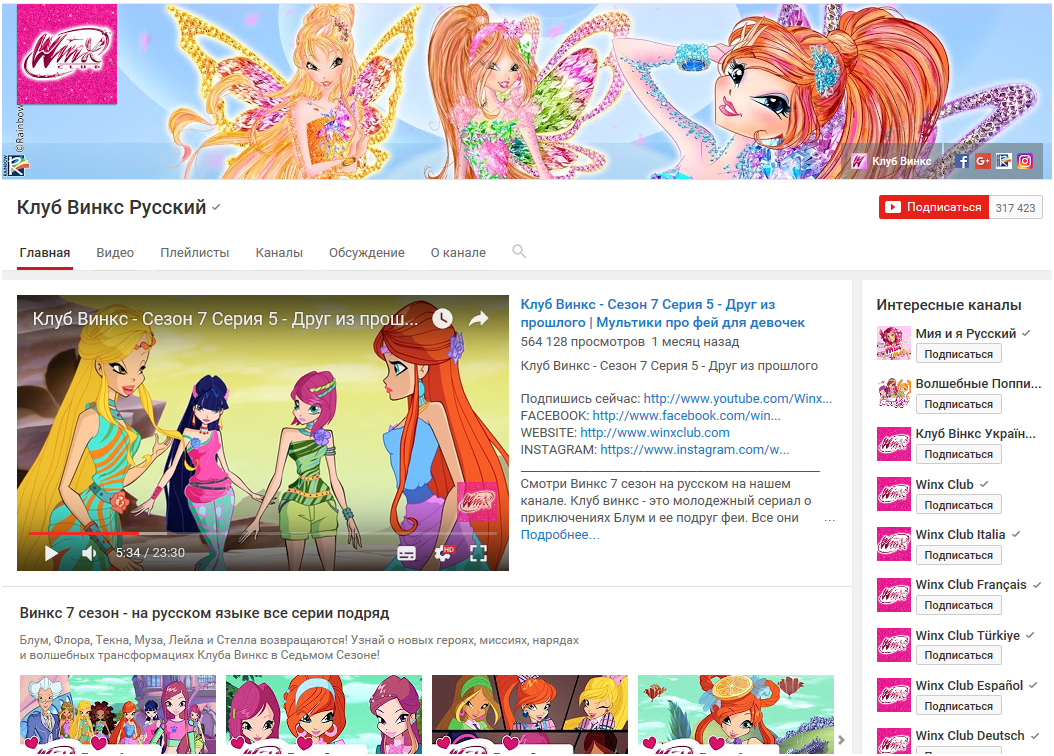Subscribe to Winx Club Français
Screen dimensions: 1054x756
coord(959,605)
